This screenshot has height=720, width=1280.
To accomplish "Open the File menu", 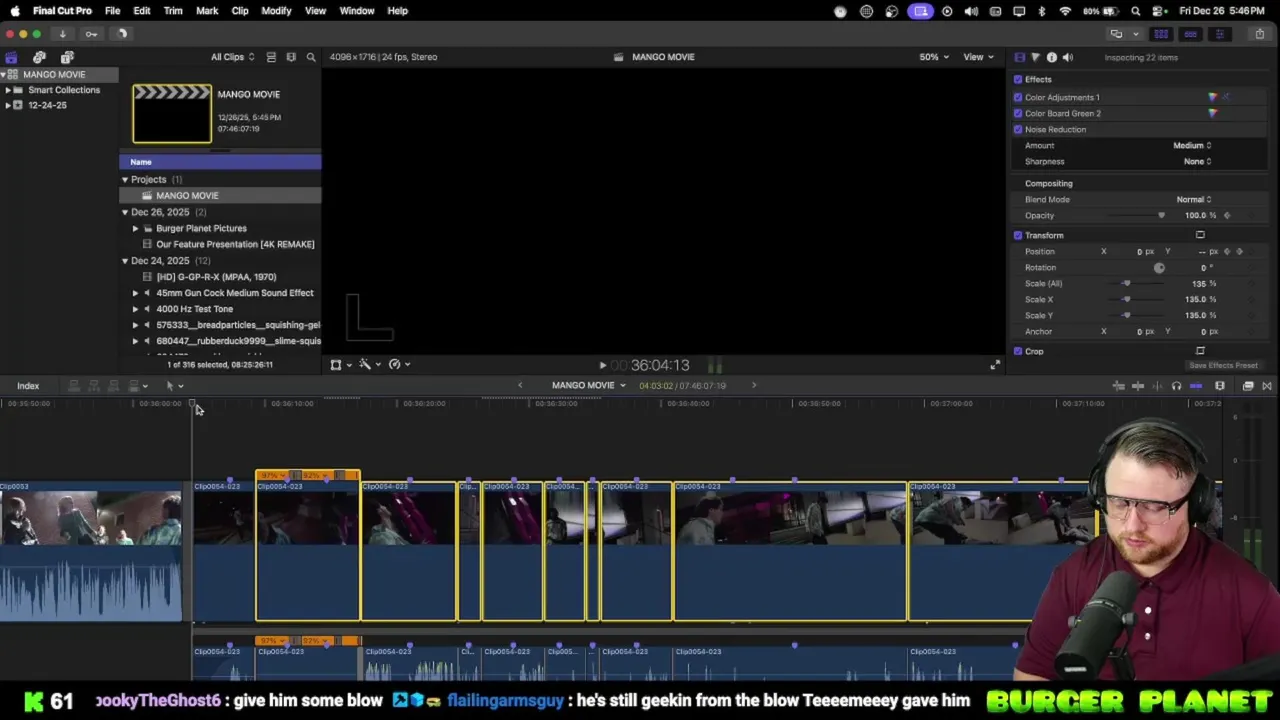I will pyautogui.click(x=112, y=11).
